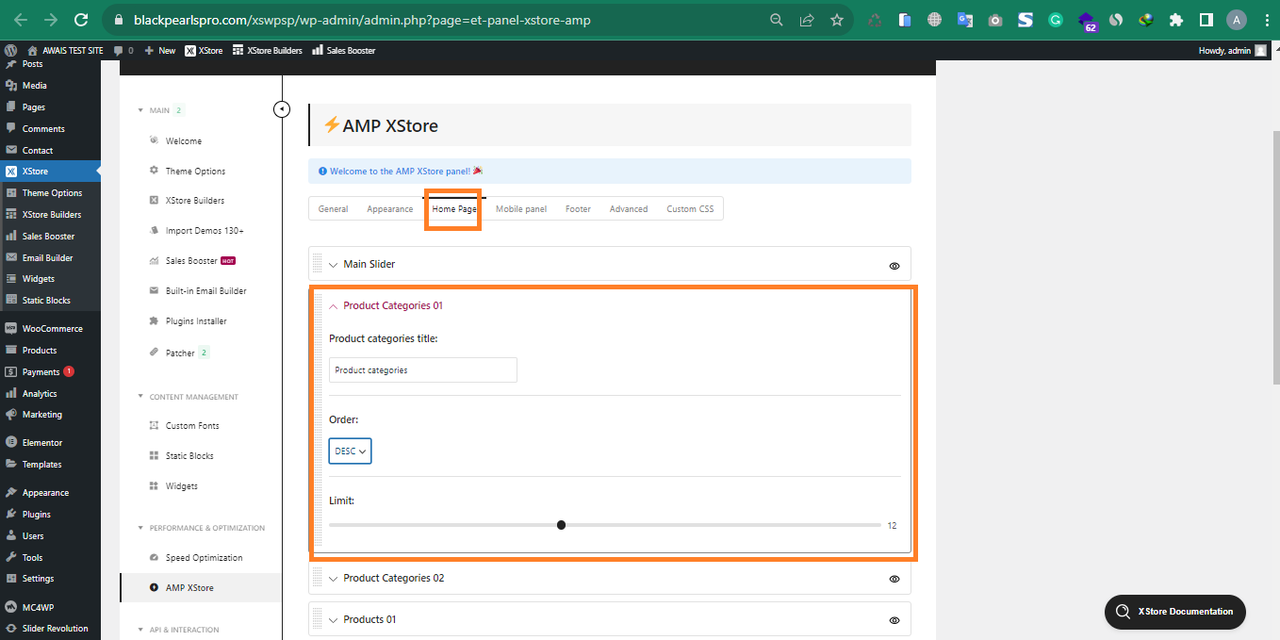Toggle visibility of Product Categories 02
This screenshot has height=640, width=1280.
tap(894, 579)
